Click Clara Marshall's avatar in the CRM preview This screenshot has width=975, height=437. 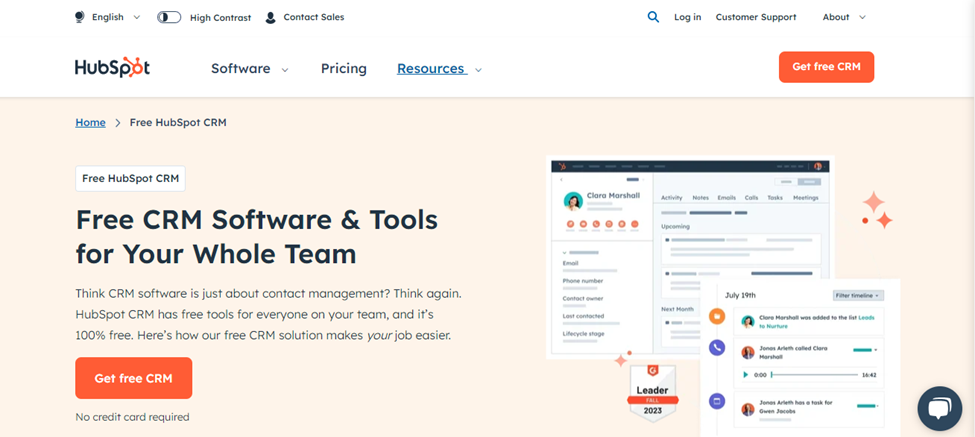tap(573, 201)
